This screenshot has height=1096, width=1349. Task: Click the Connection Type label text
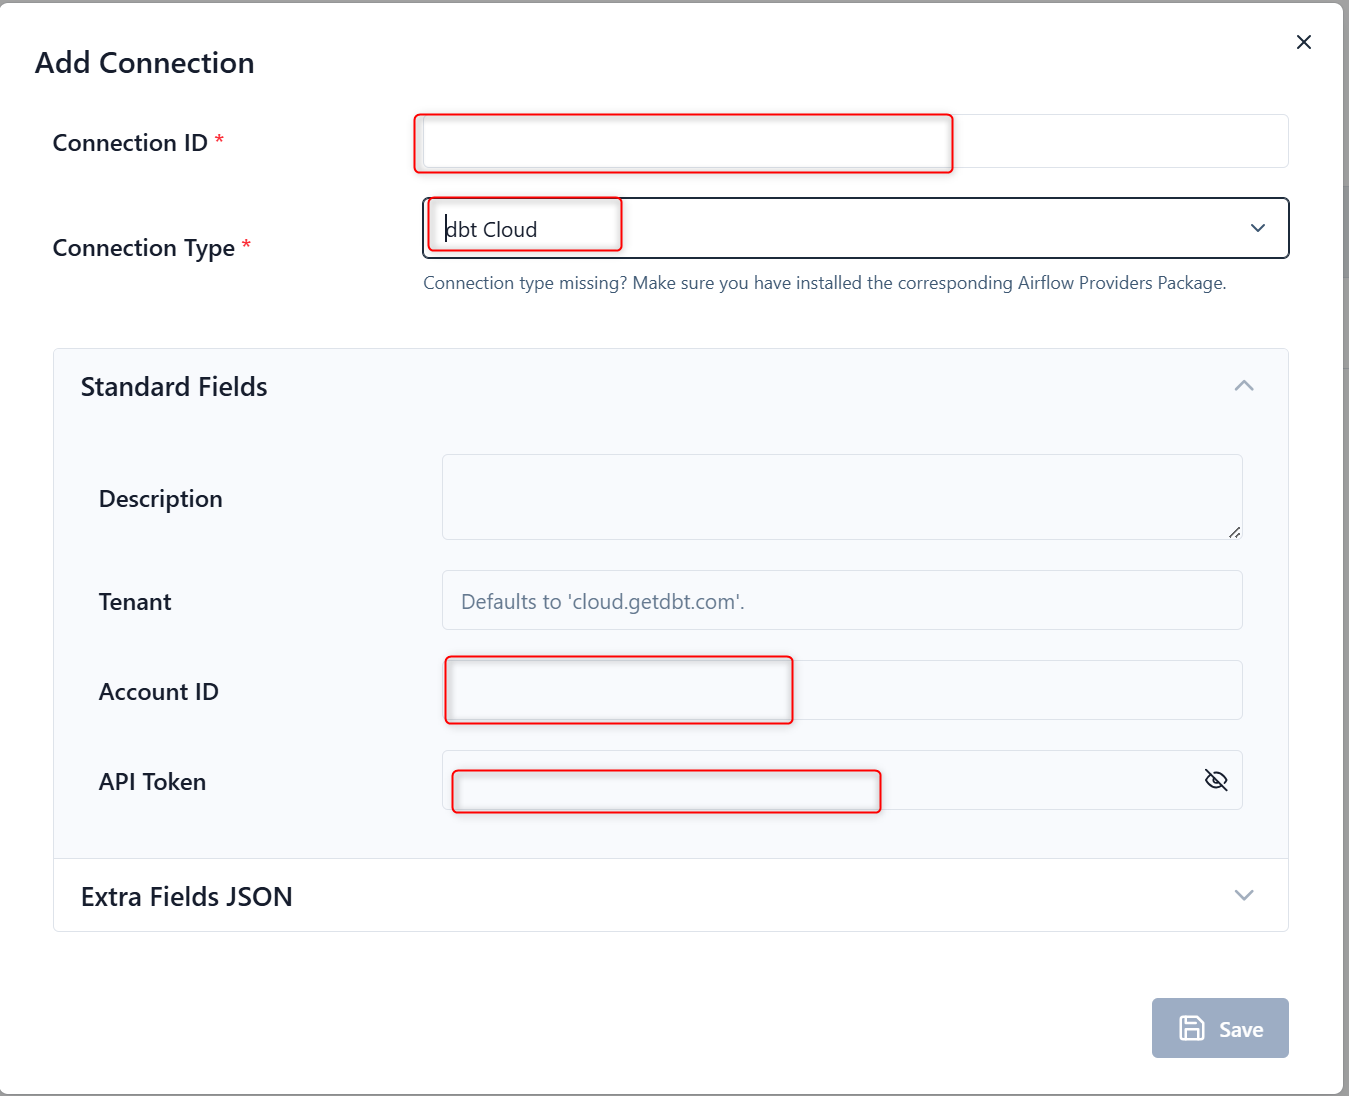pos(144,248)
